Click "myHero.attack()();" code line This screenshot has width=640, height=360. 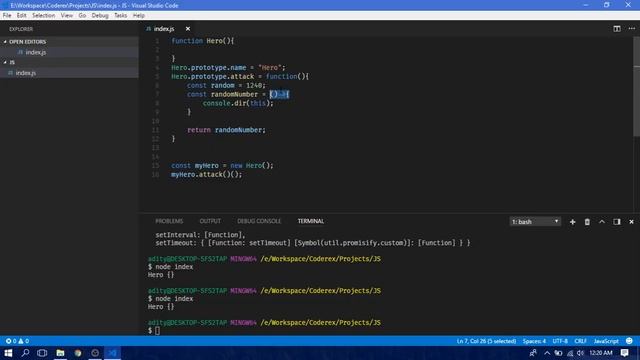pyautogui.click(x=207, y=174)
